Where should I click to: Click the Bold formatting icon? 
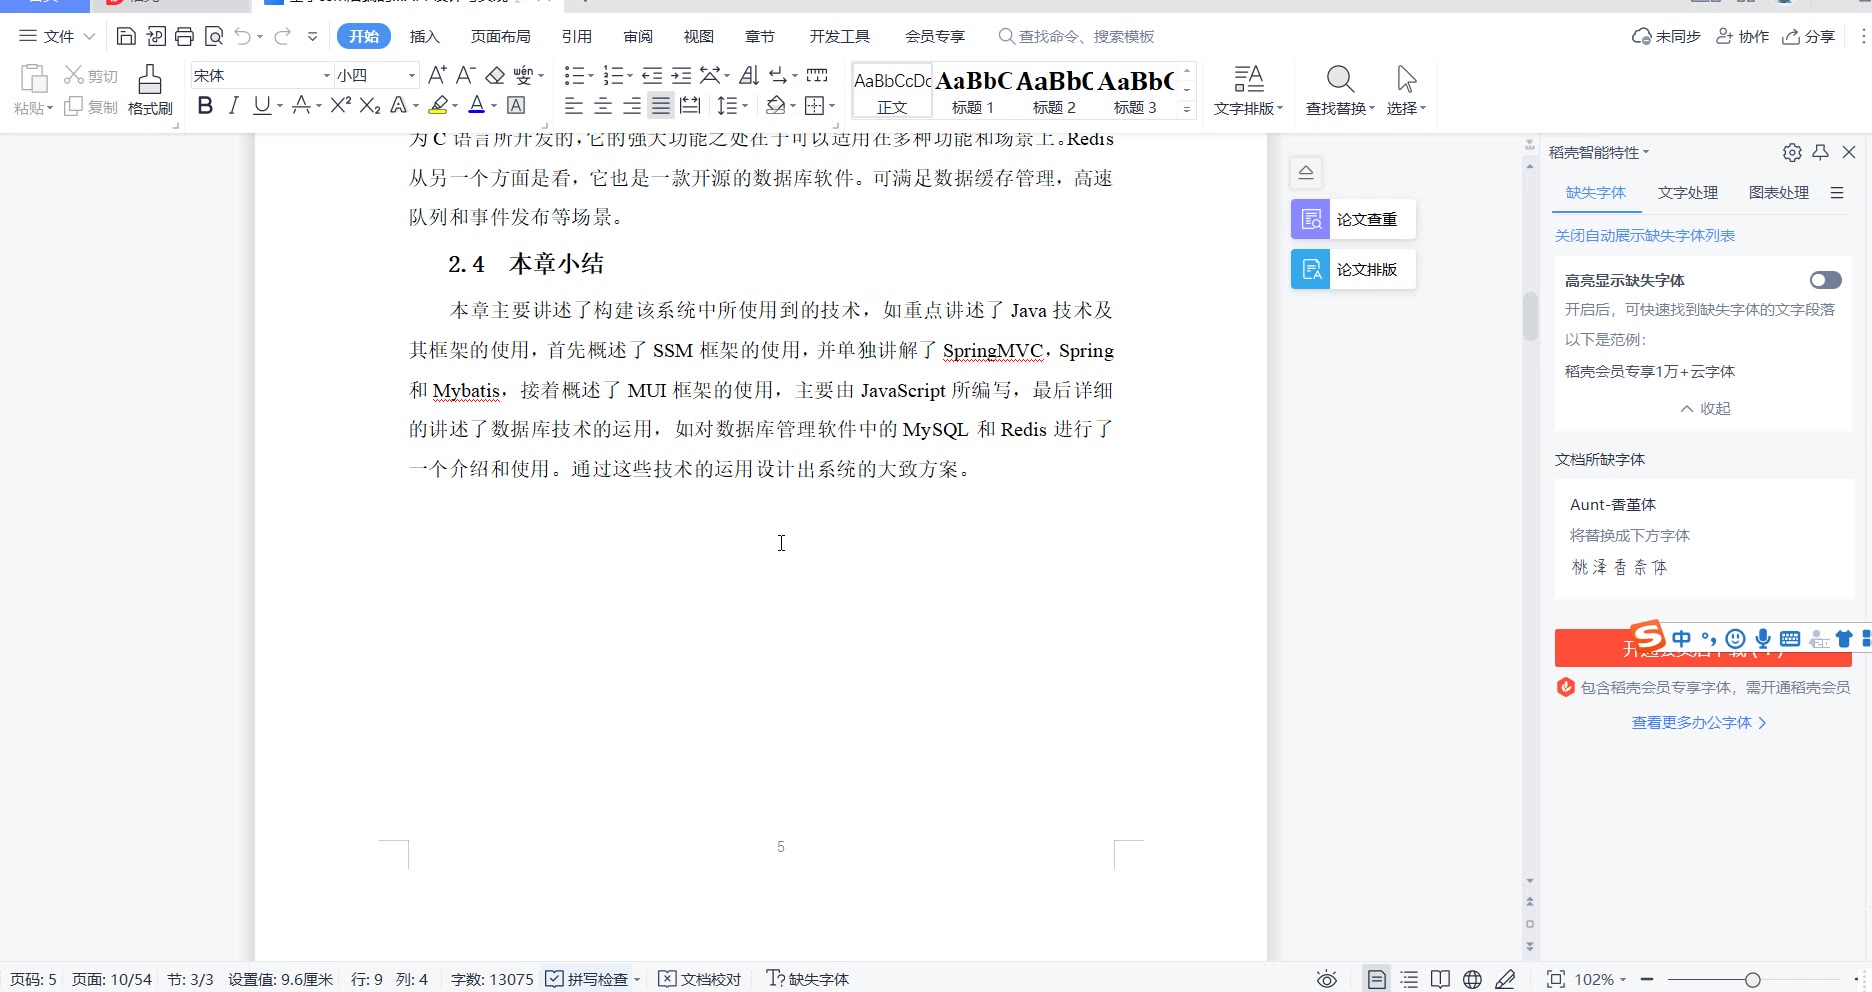(x=205, y=106)
